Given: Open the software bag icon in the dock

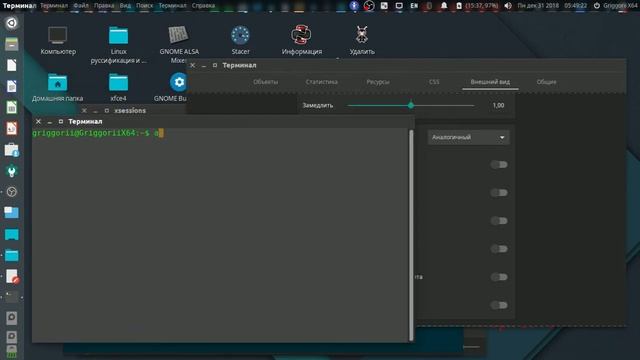Looking at the screenshot, I should [x=11, y=150].
